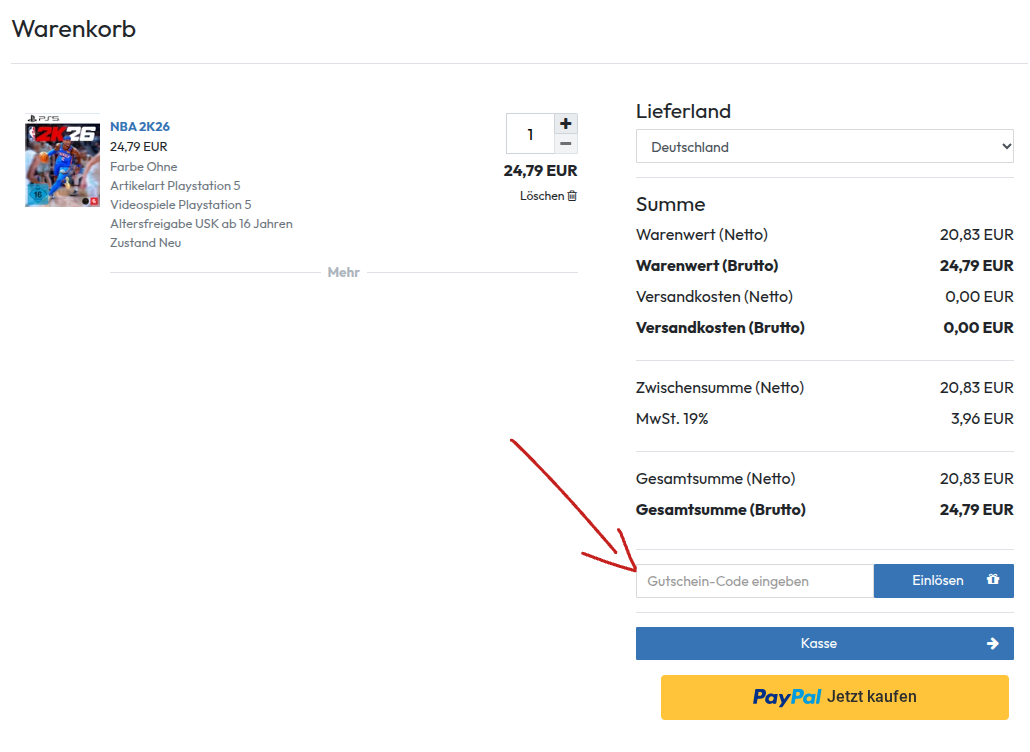Select the item price 24,79 EUR under title
This screenshot has height=752, width=1030.
click(139, 146)
